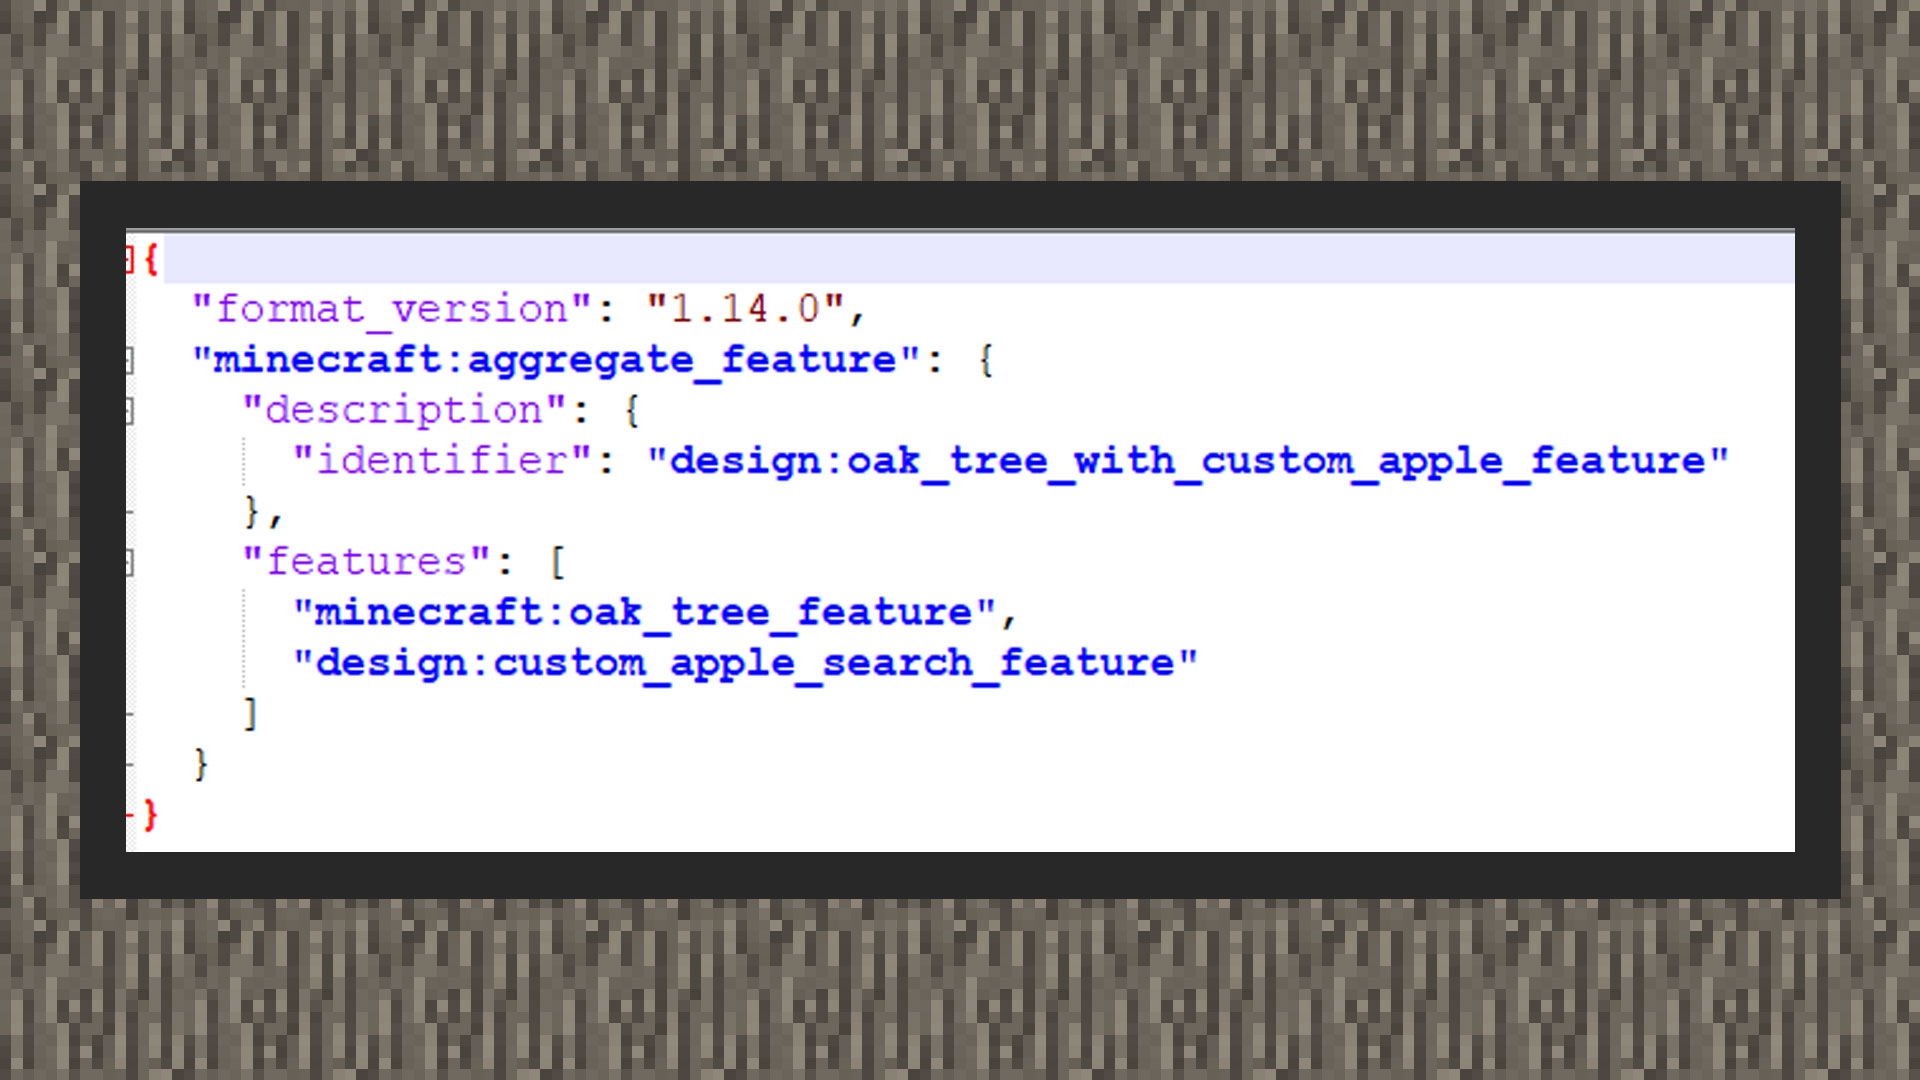Collapse the features array fold marker
This screenshot has width=1920, height=1080.
click(130, 563)
